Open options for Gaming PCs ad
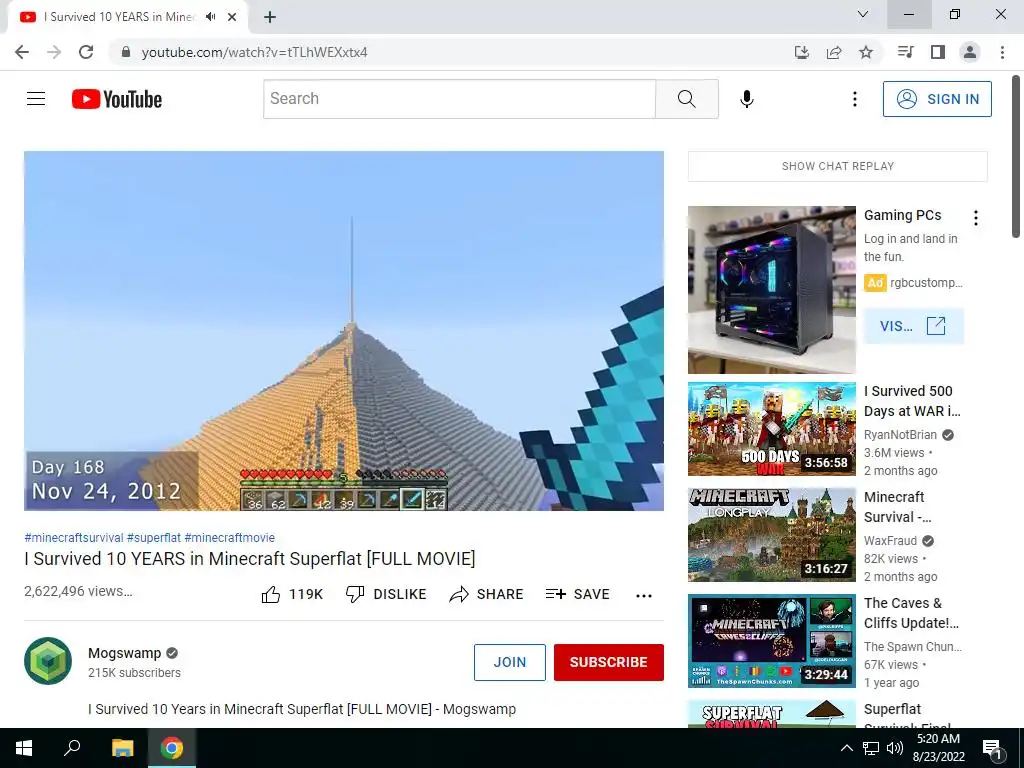1024x768 pixels. (x=976, y=218)
